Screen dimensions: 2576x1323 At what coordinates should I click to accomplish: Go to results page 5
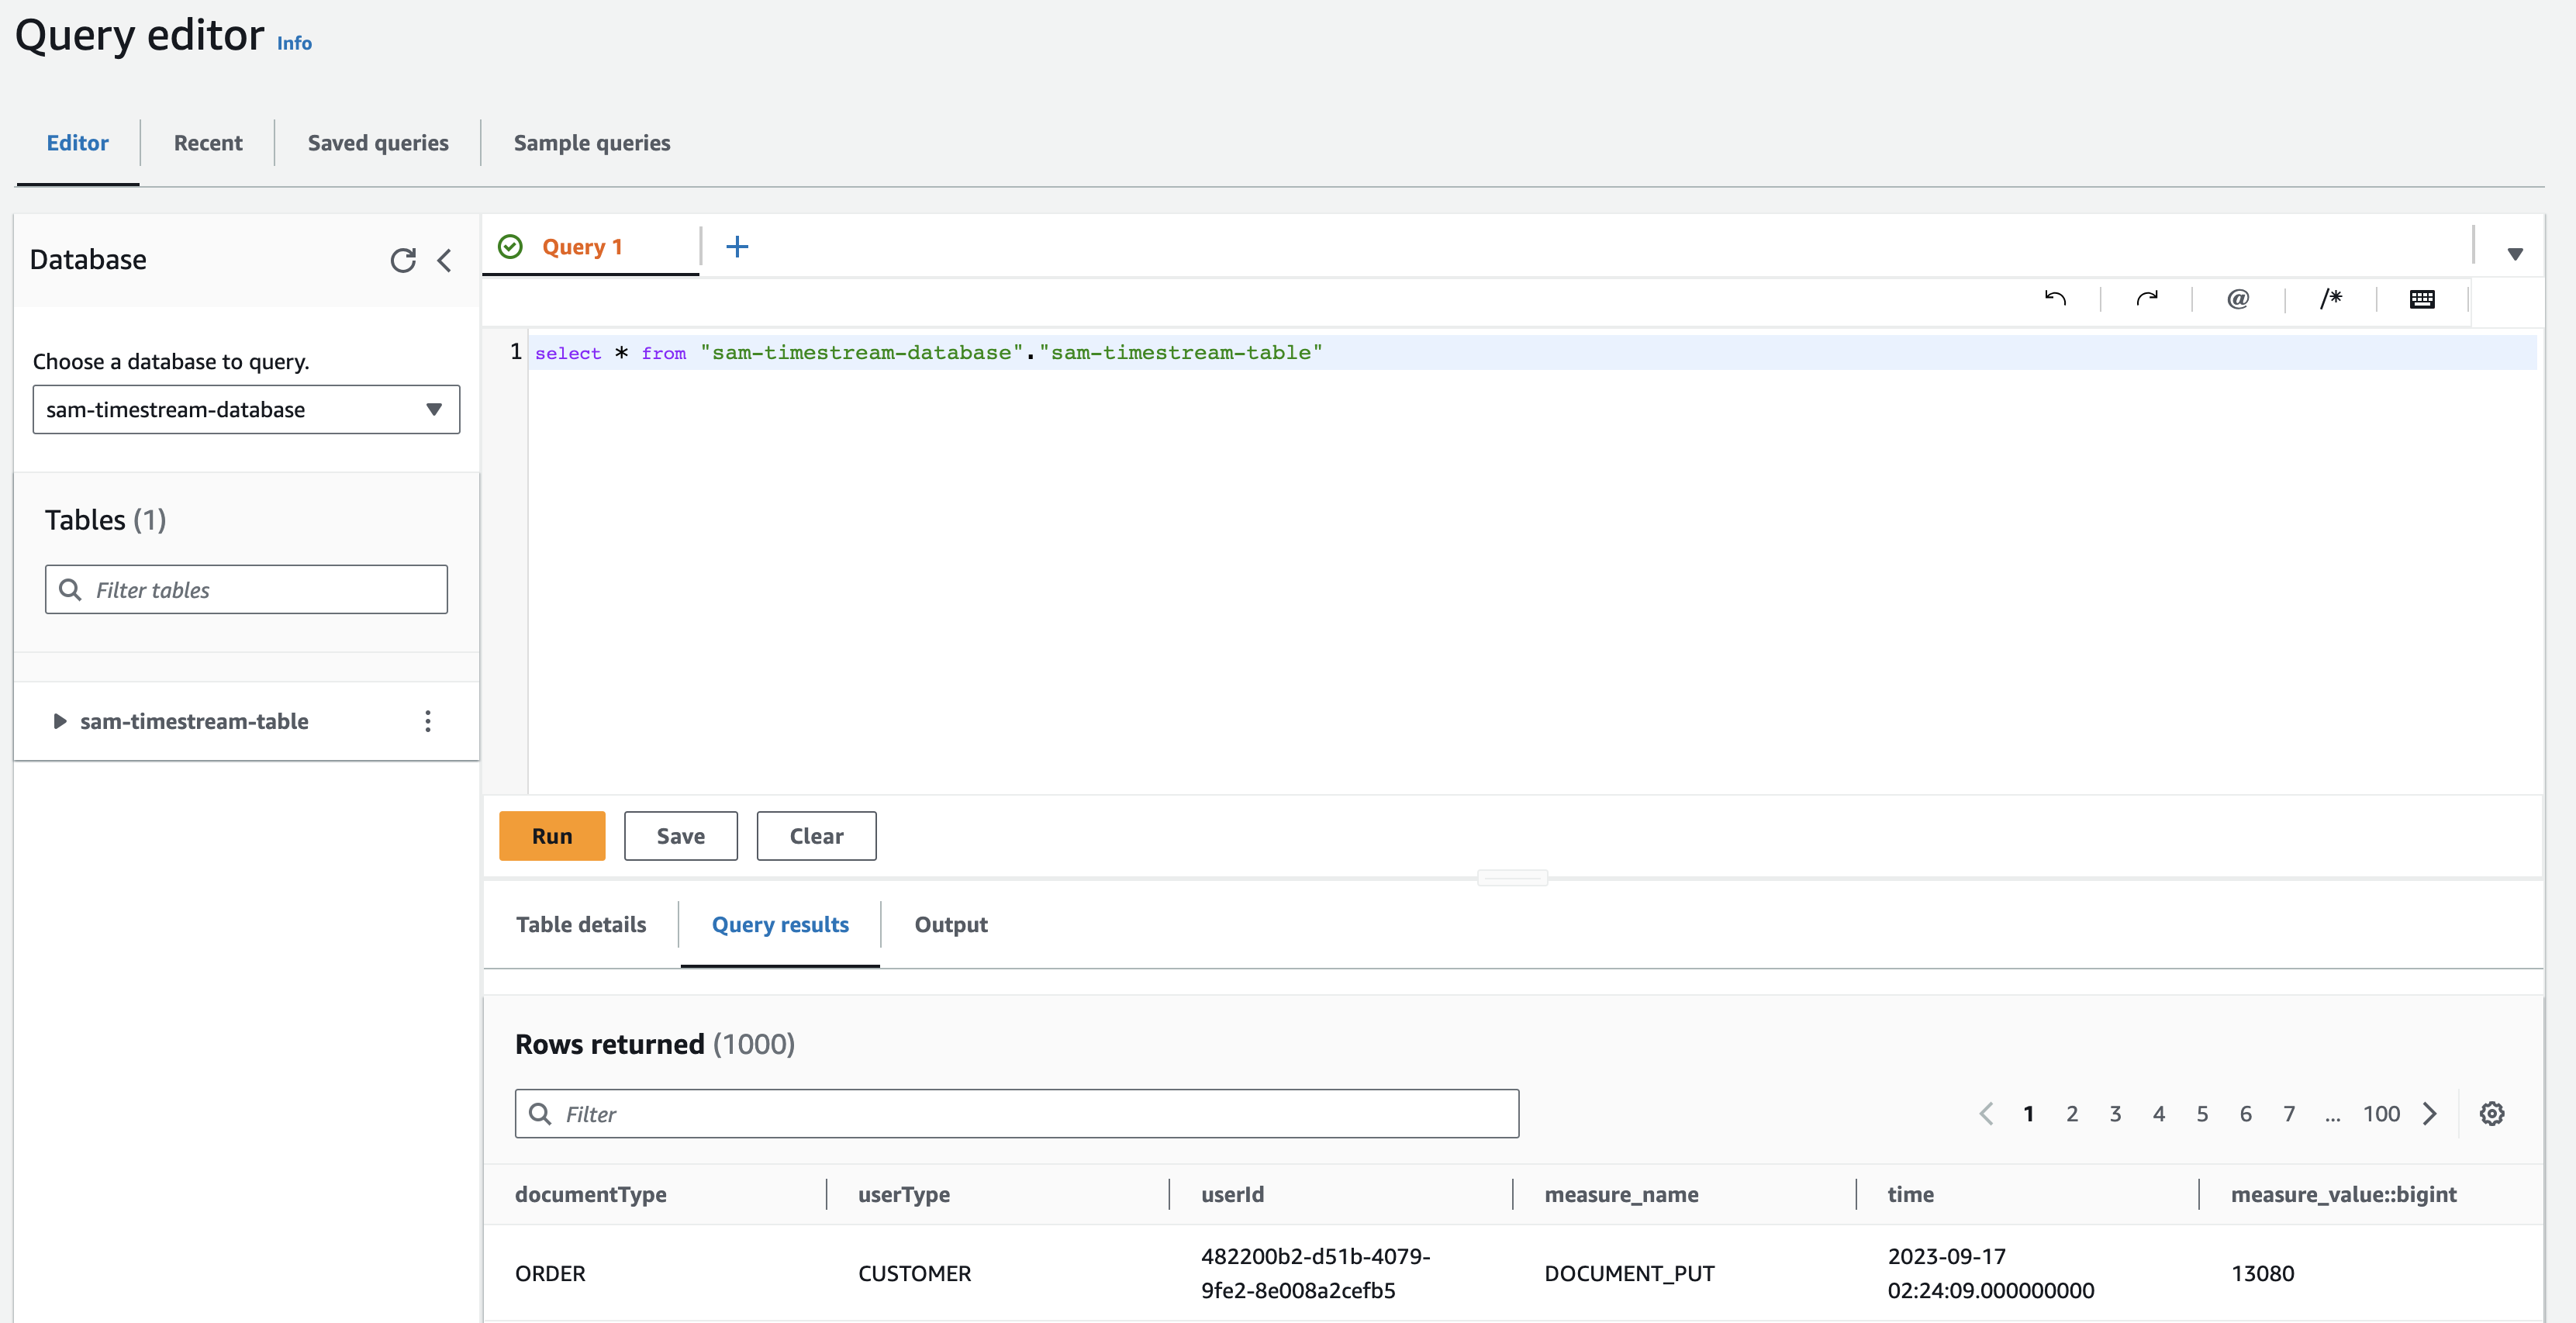(x=2202, y=1113)
